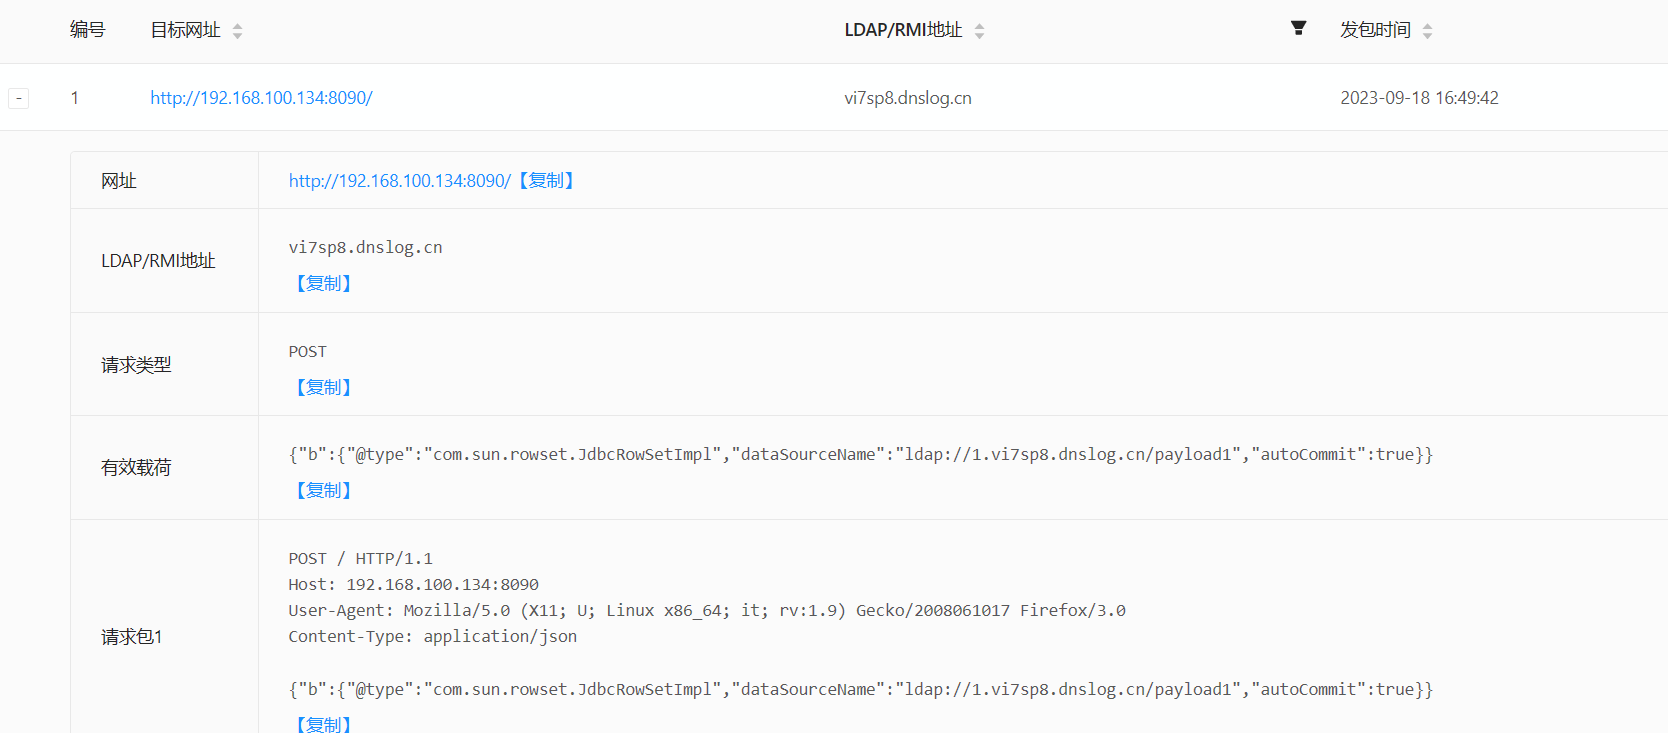
Task: Select detail value vi7sp8.dnslog.cn in monospace
Action: pyautogui.click(x=365, y=247)
